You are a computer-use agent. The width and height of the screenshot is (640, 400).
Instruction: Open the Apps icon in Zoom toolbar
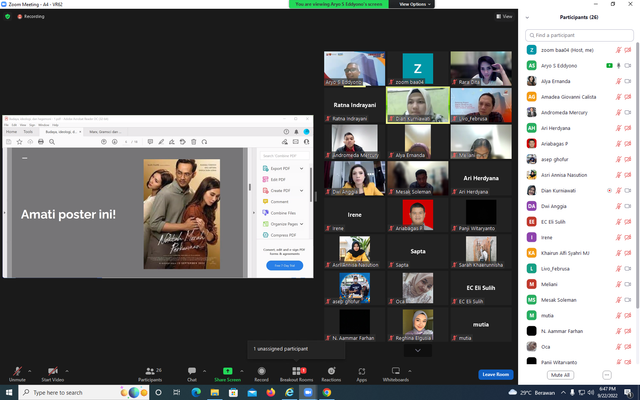coord(362,371)
